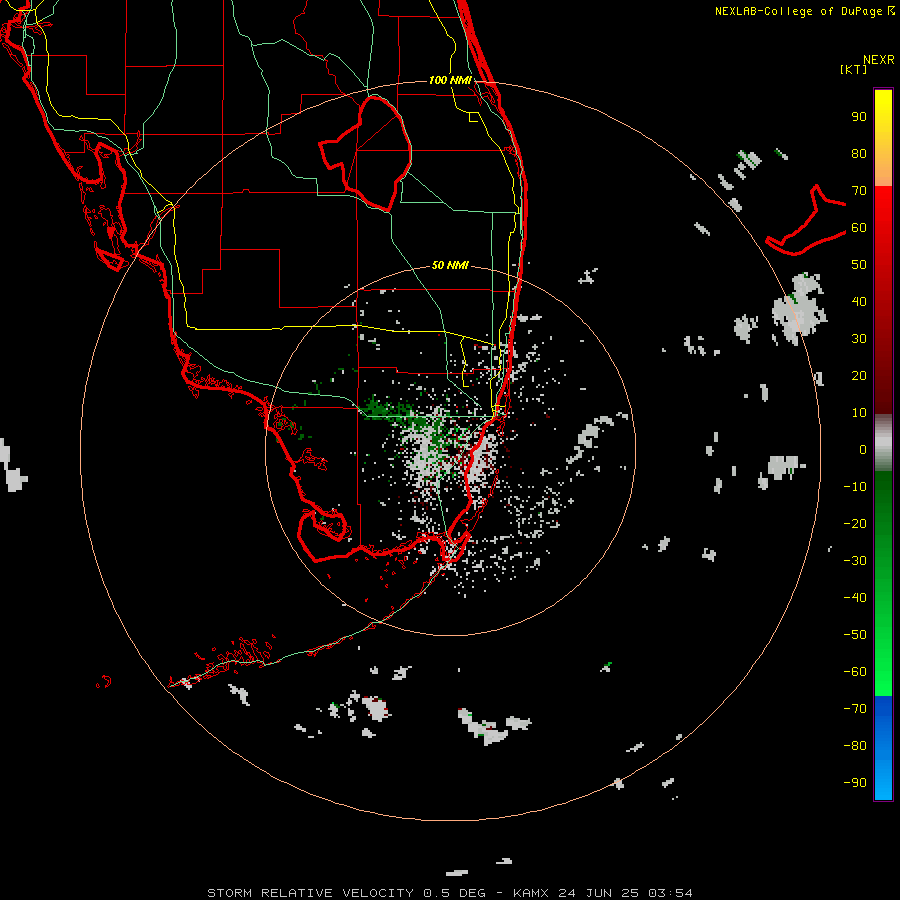This screenshot has height=900, width=900.
Task: Pick the yellow top segment of the color bar
Action: point(883,138)
